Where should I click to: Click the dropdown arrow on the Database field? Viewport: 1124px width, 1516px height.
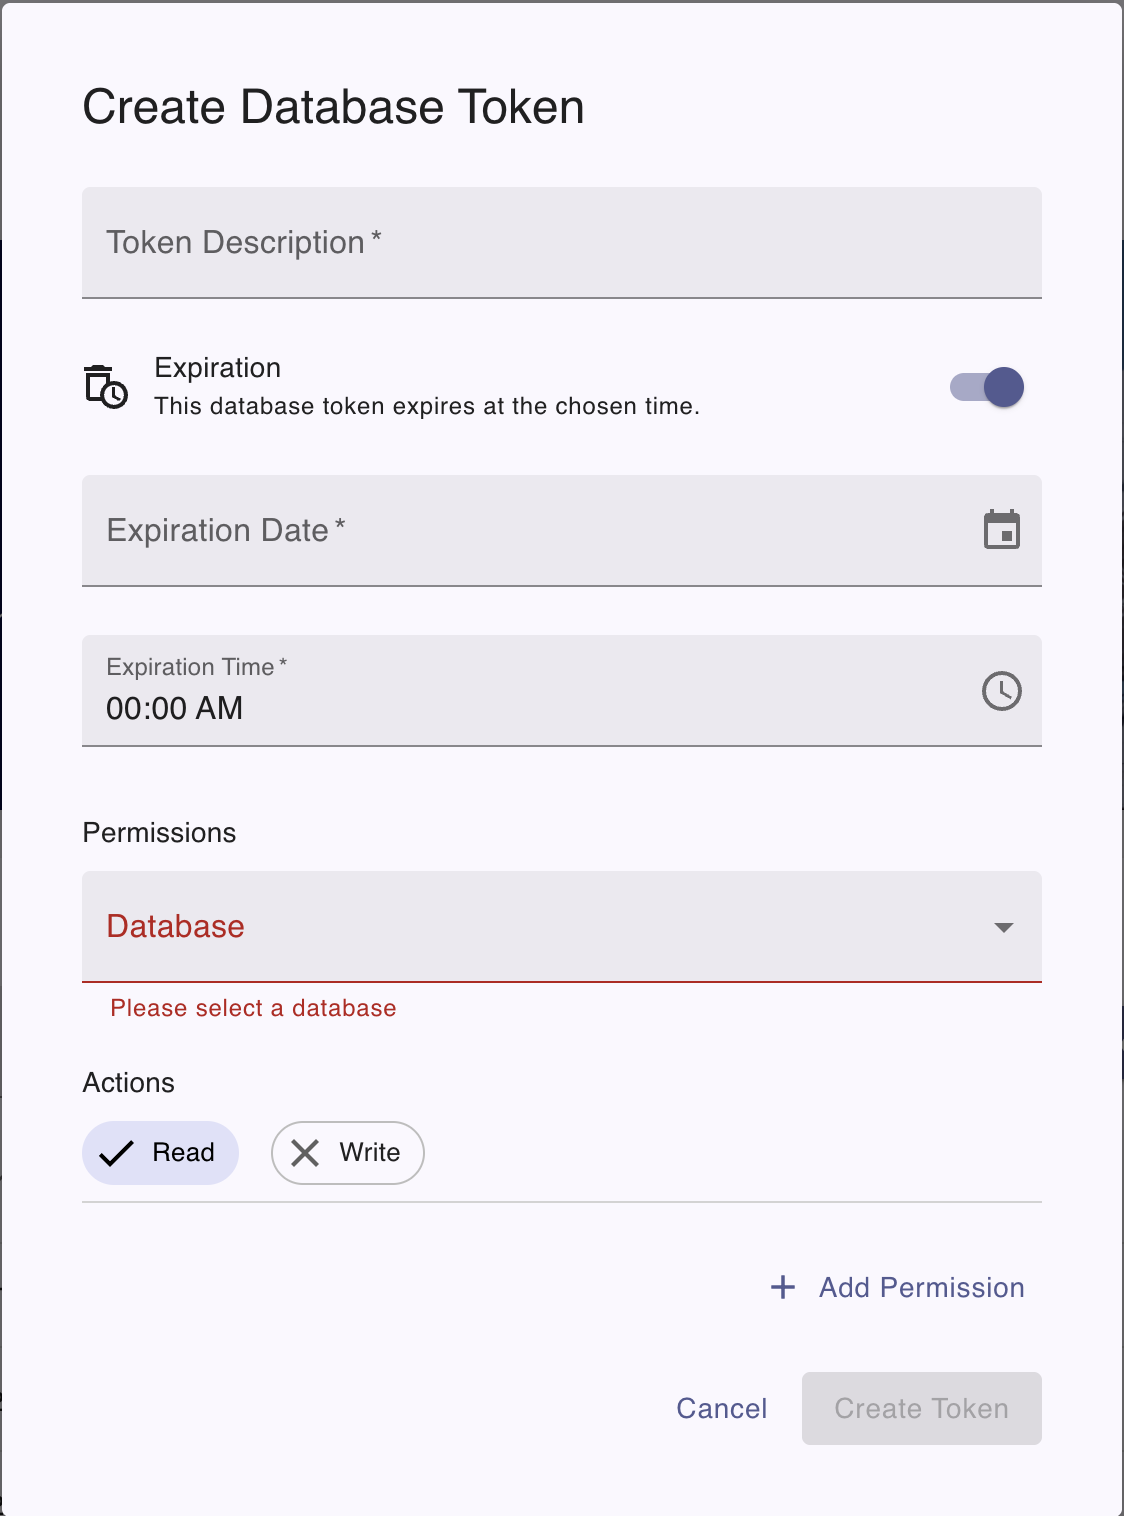point(1004,928)
